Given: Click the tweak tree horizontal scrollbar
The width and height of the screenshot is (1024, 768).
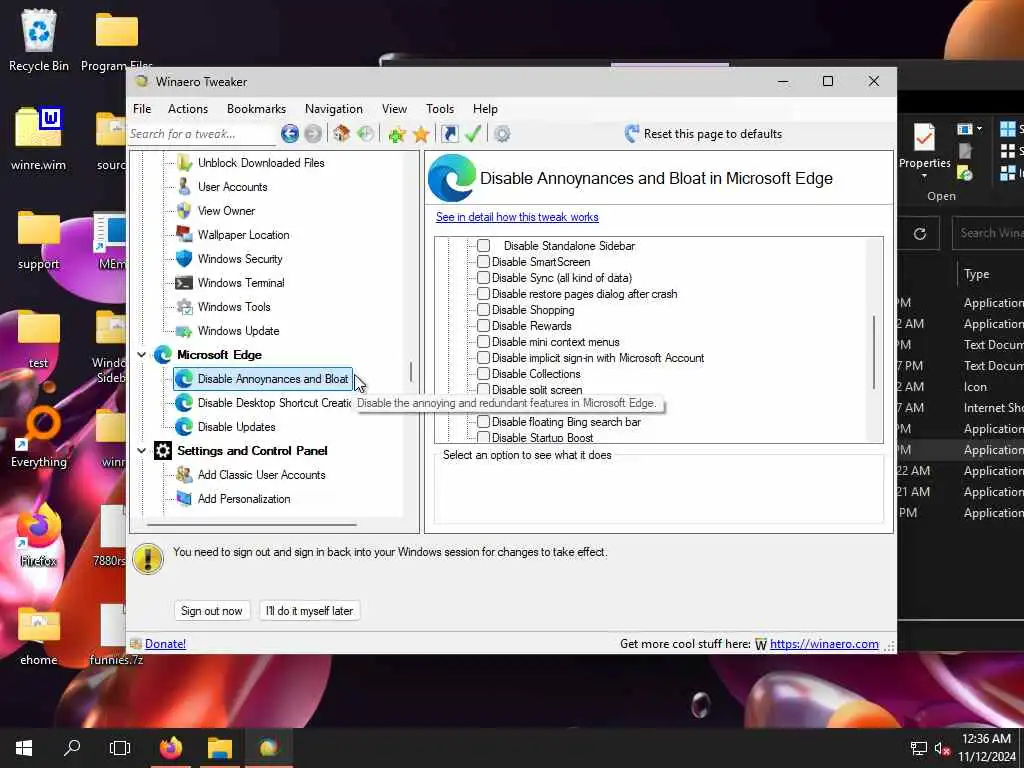Looking at the screenshot, I should click(252, 524).
